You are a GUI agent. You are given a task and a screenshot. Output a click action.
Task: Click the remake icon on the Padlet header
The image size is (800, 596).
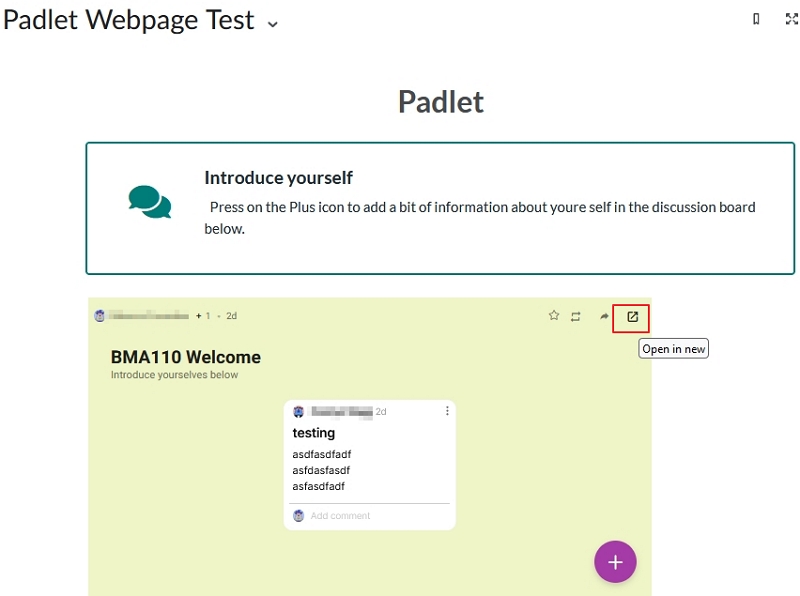576,316
